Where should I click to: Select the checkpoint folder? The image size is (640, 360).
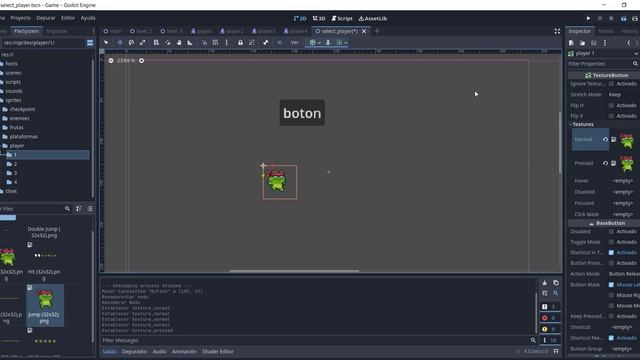coord(22,109)
